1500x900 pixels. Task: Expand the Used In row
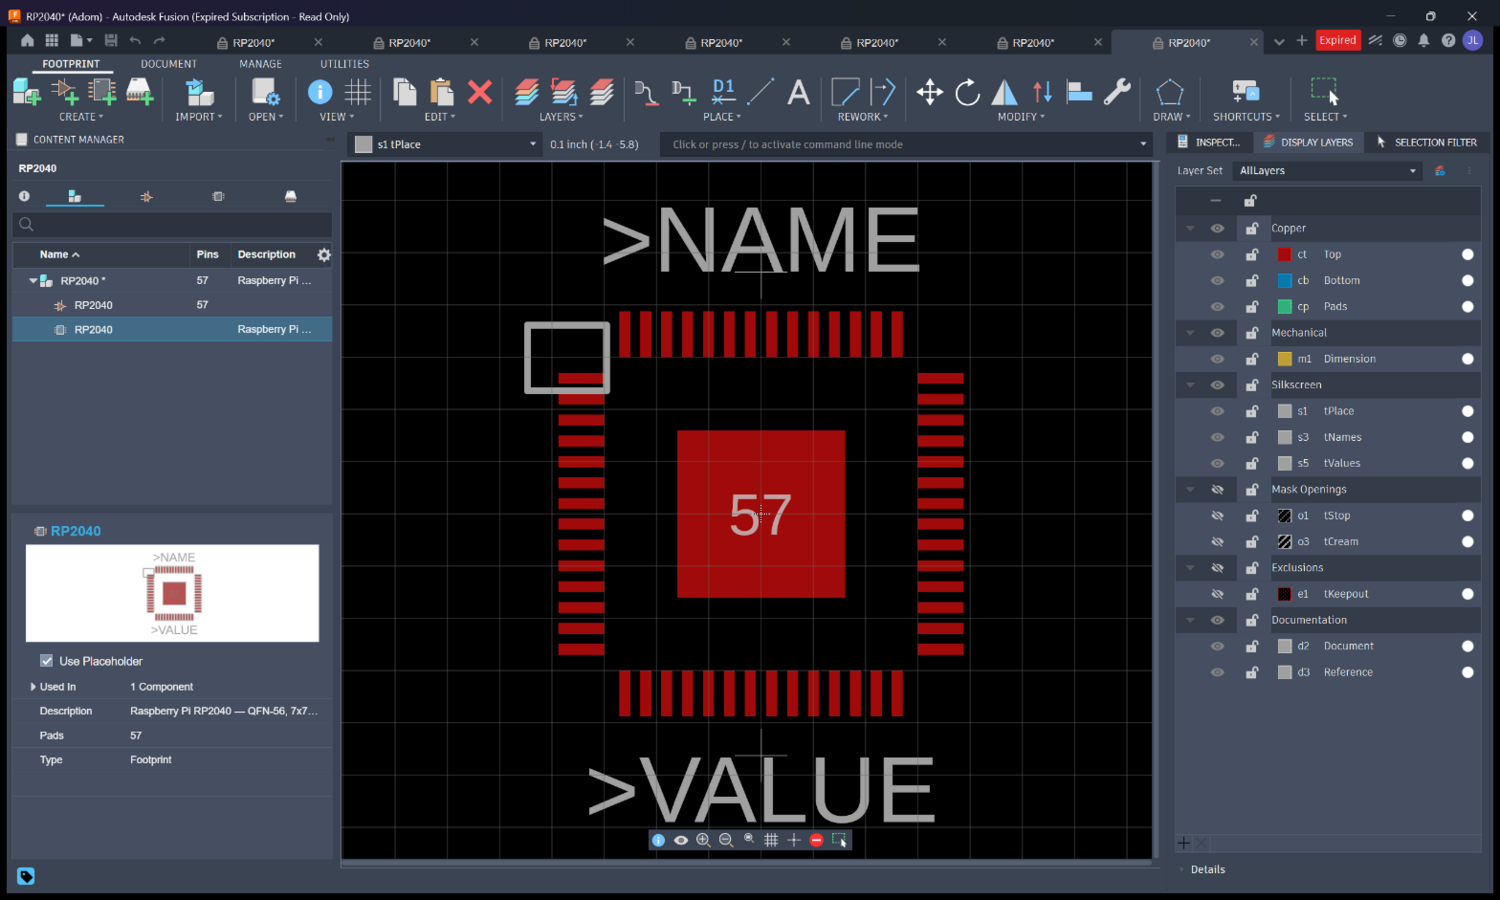coord(33,687)
